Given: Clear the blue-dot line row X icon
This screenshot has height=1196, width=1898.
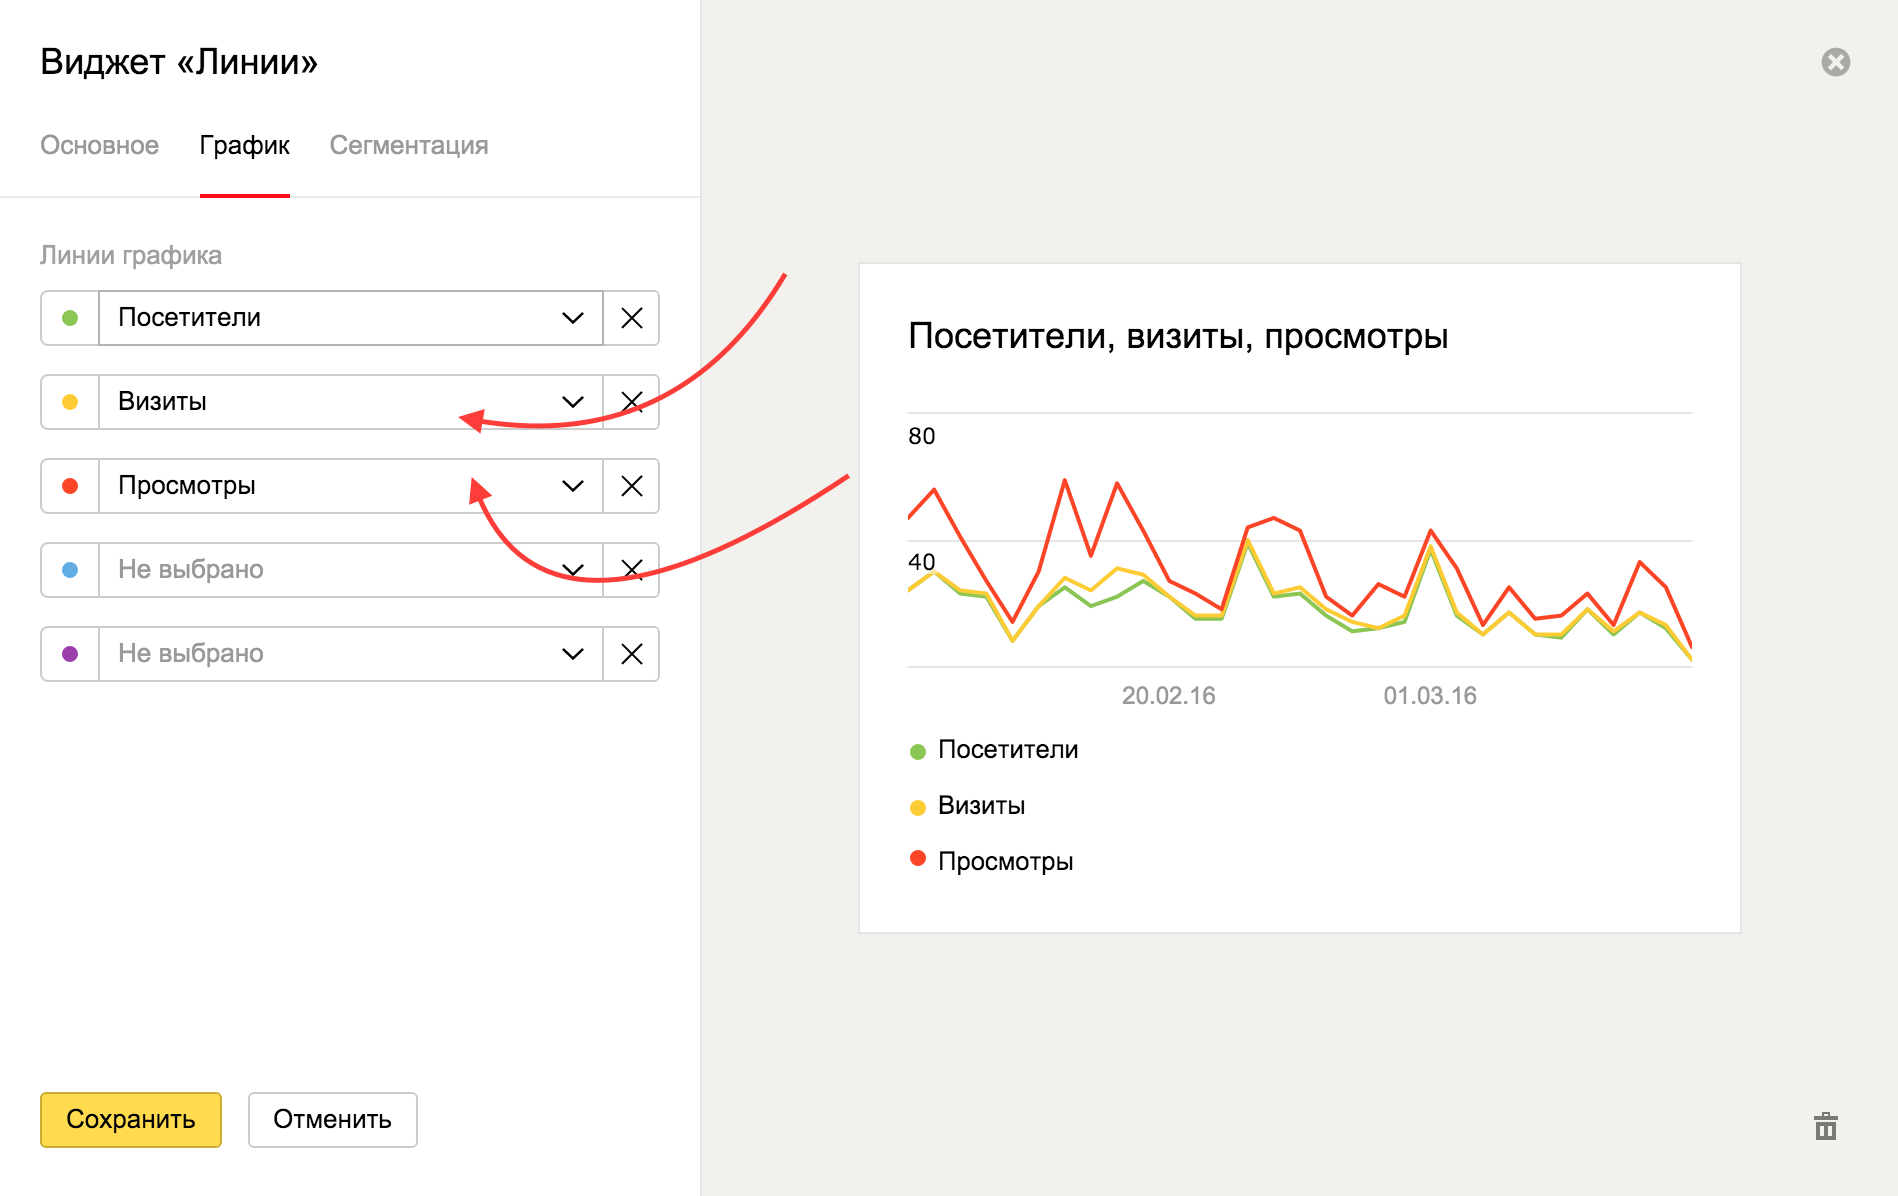Looking at the screenshot, I should [x=631, y=570].
